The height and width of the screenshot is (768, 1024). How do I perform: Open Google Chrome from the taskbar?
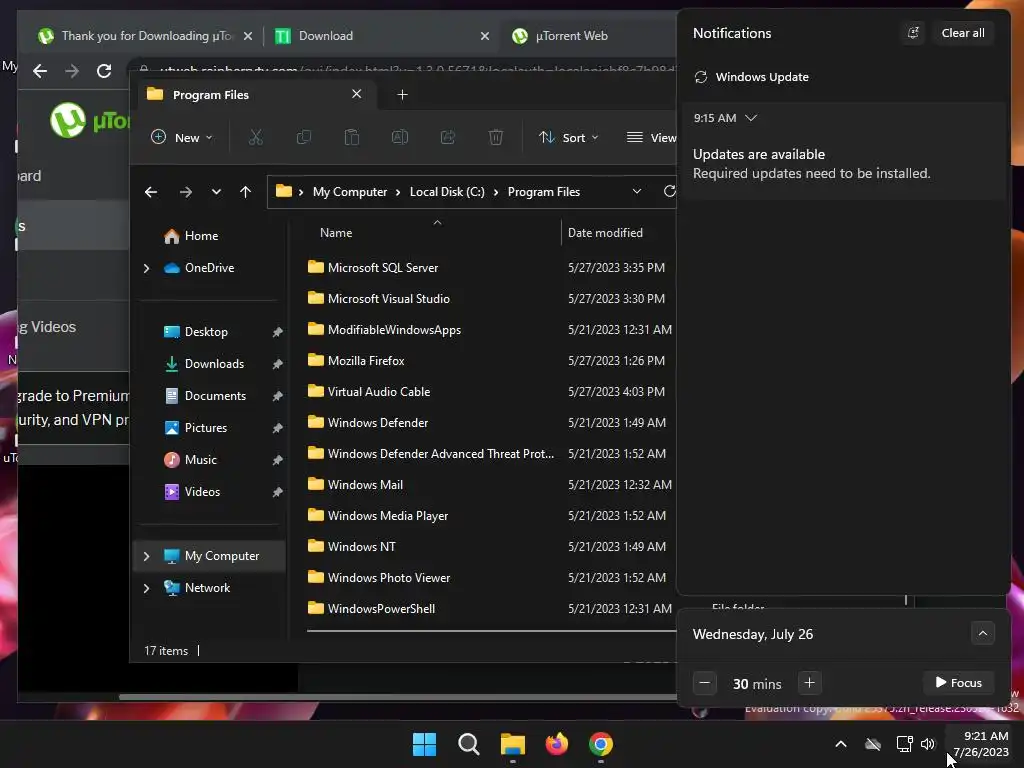pyautogui.click(x=601, y=744)
